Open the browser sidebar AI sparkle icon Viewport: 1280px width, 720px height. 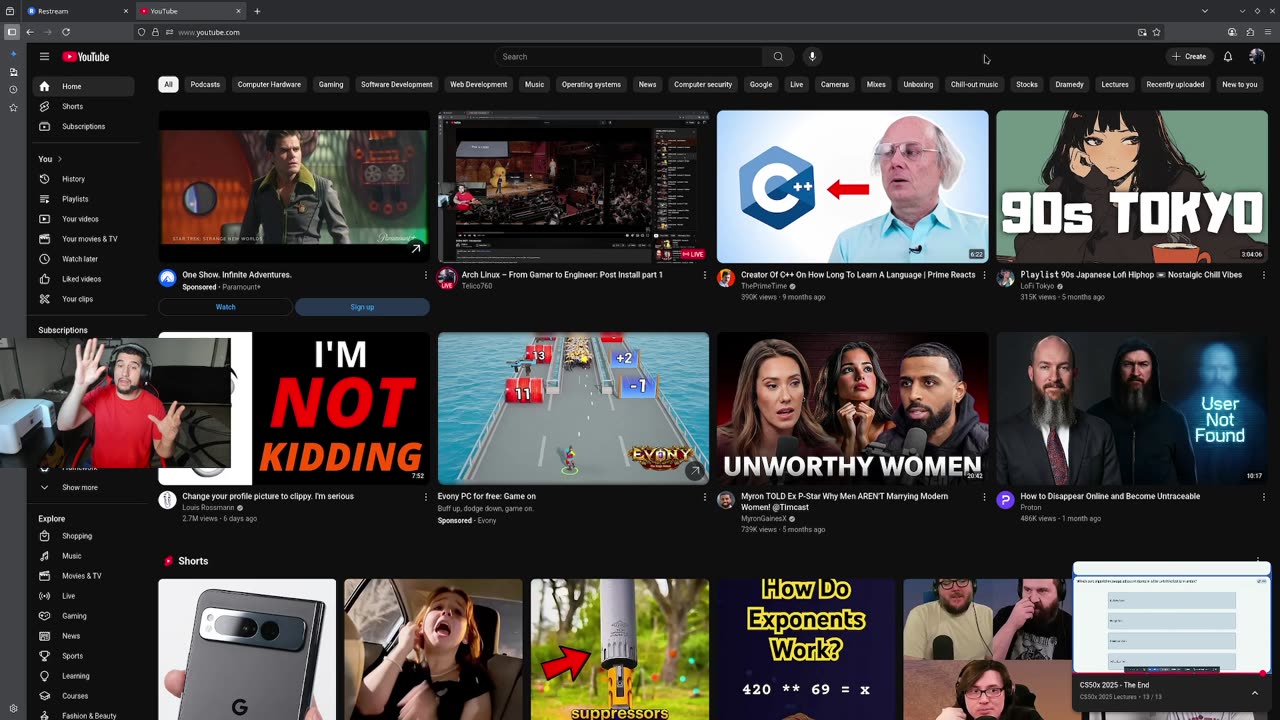[x=13, y=54]
